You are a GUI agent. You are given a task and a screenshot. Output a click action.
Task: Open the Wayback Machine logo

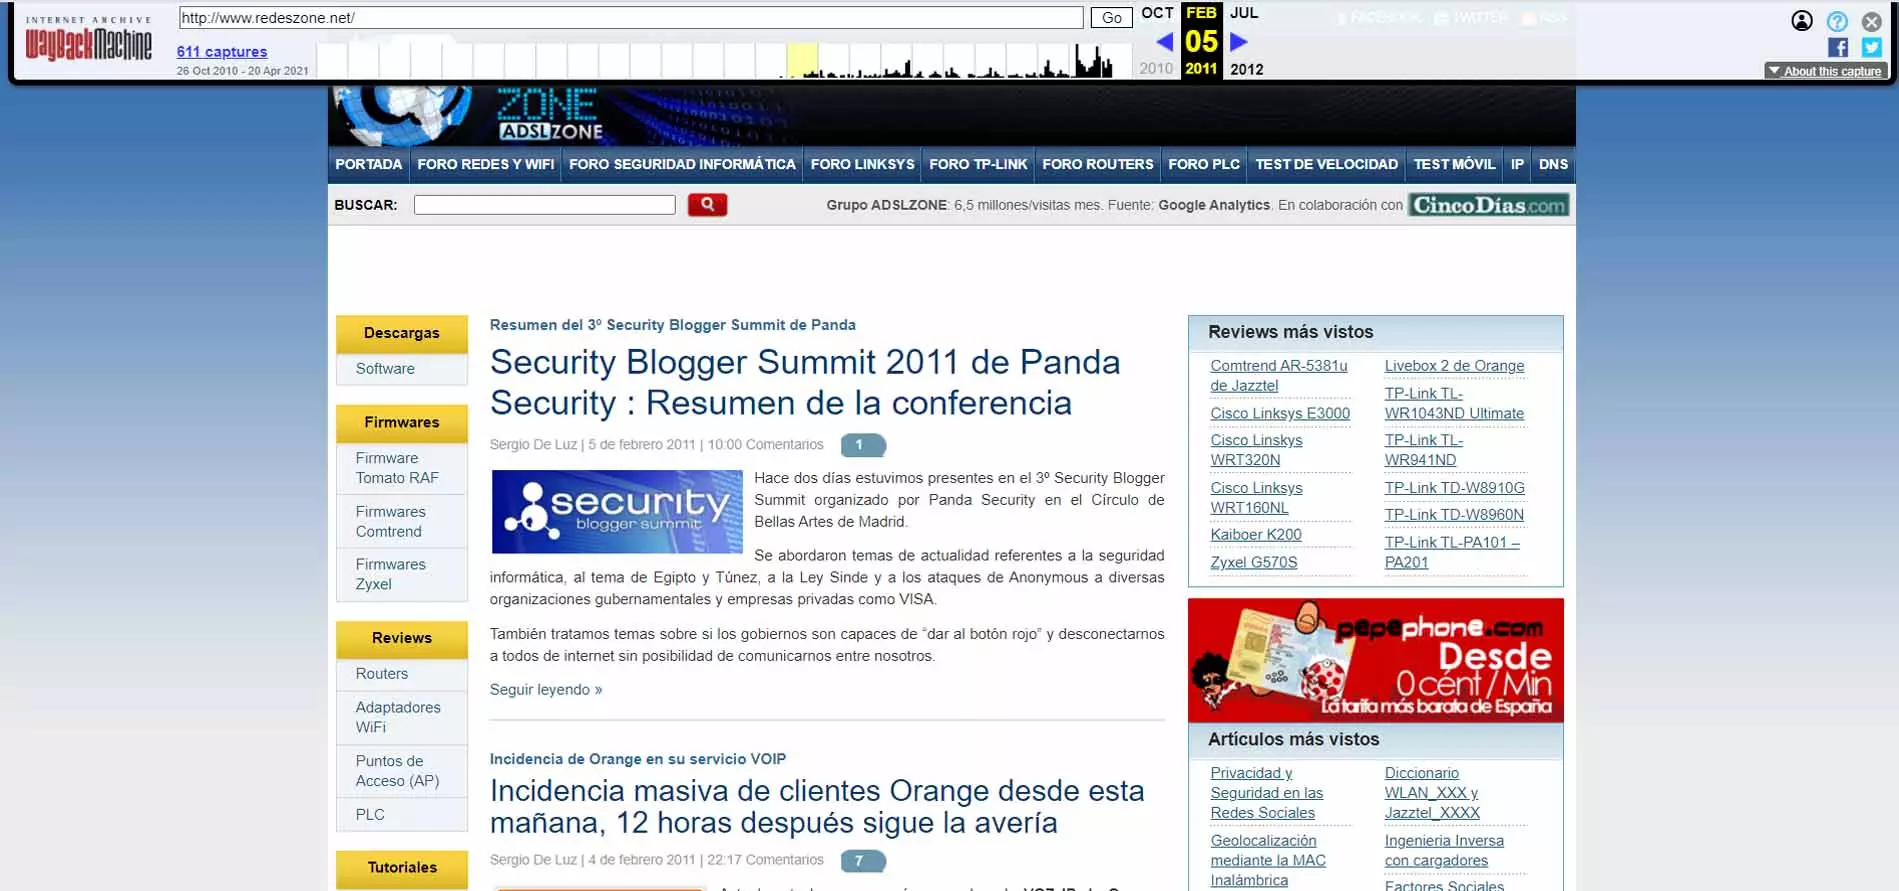point(88,40)
